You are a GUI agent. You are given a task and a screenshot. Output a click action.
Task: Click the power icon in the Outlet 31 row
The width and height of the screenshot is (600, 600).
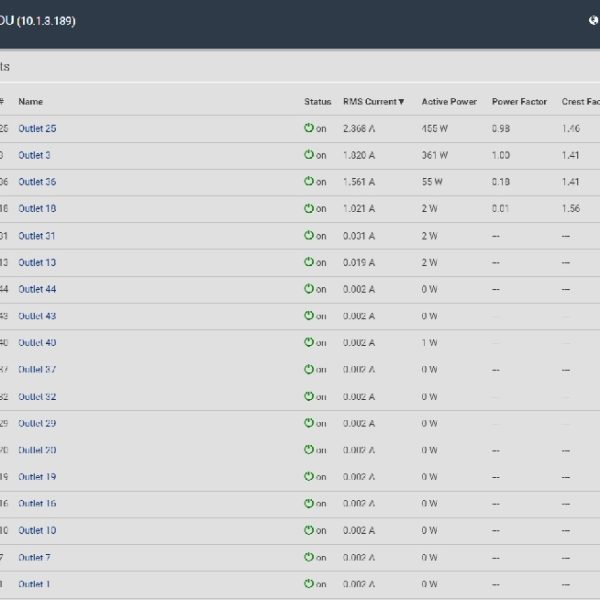tap(309, 235)
